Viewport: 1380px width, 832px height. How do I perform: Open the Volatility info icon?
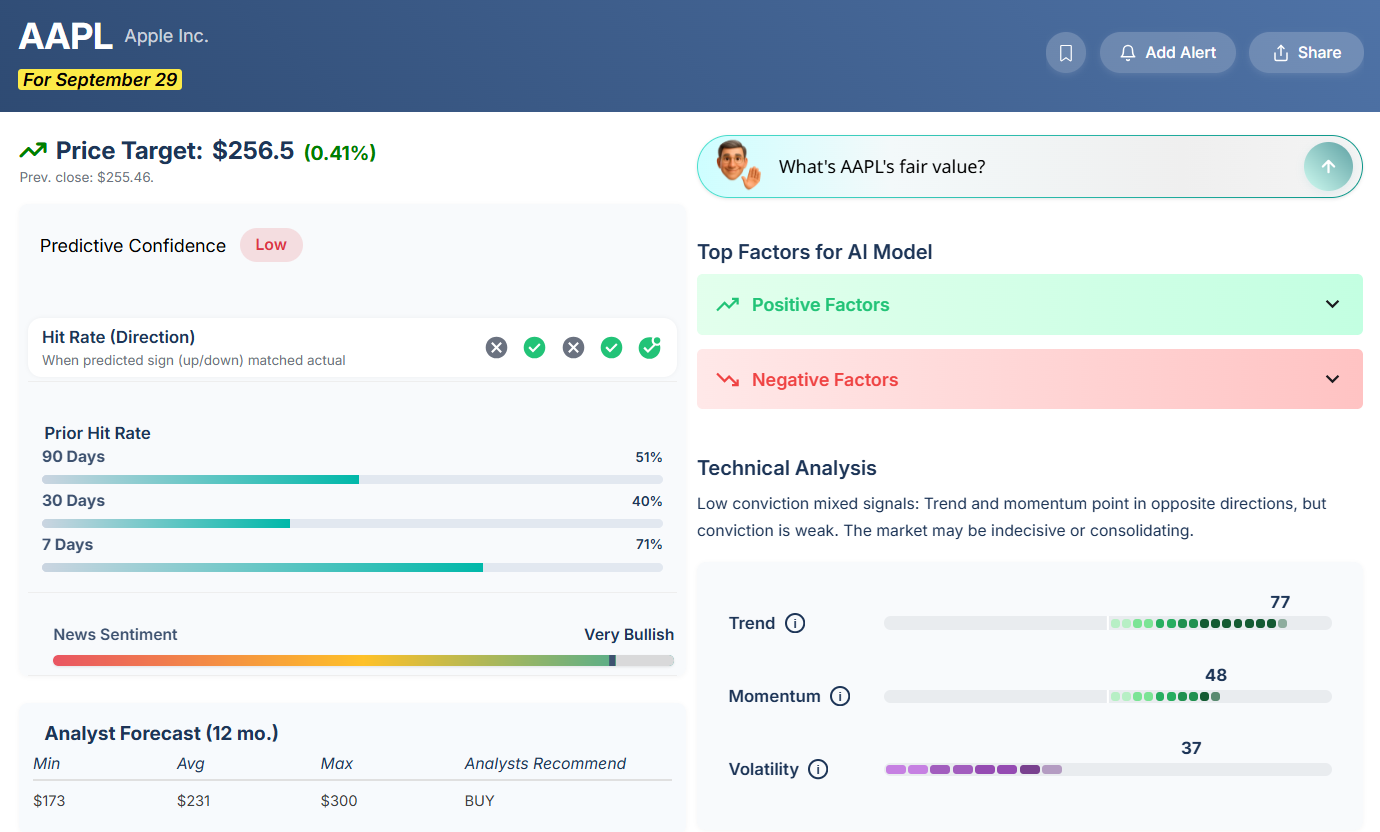[x=818, y=769]
